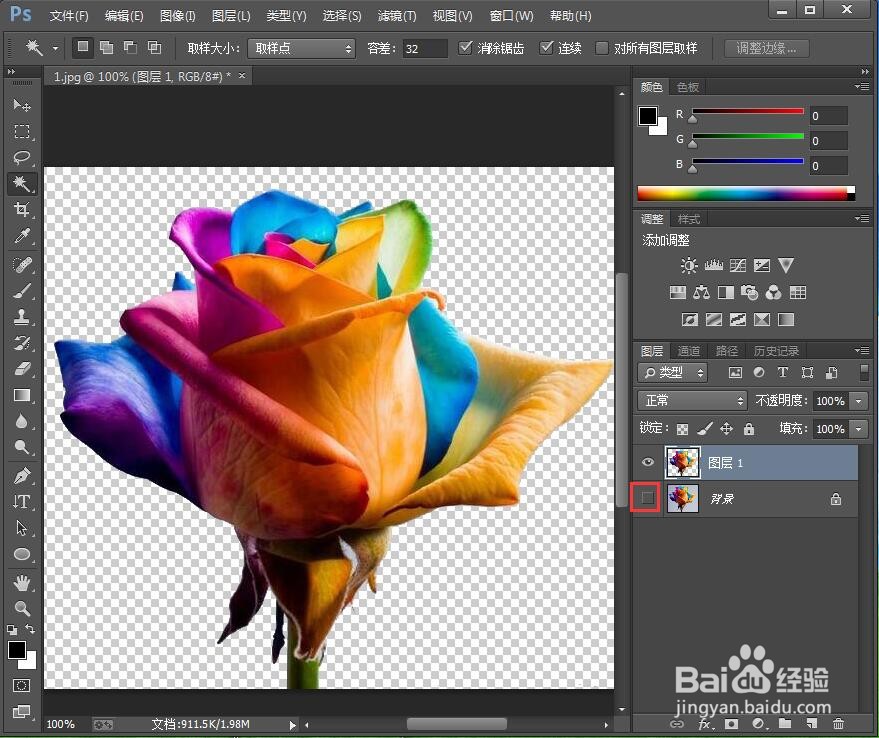879x738 pixels.
Task: Click the 调整边缘 button
Action: pos(767,48)
